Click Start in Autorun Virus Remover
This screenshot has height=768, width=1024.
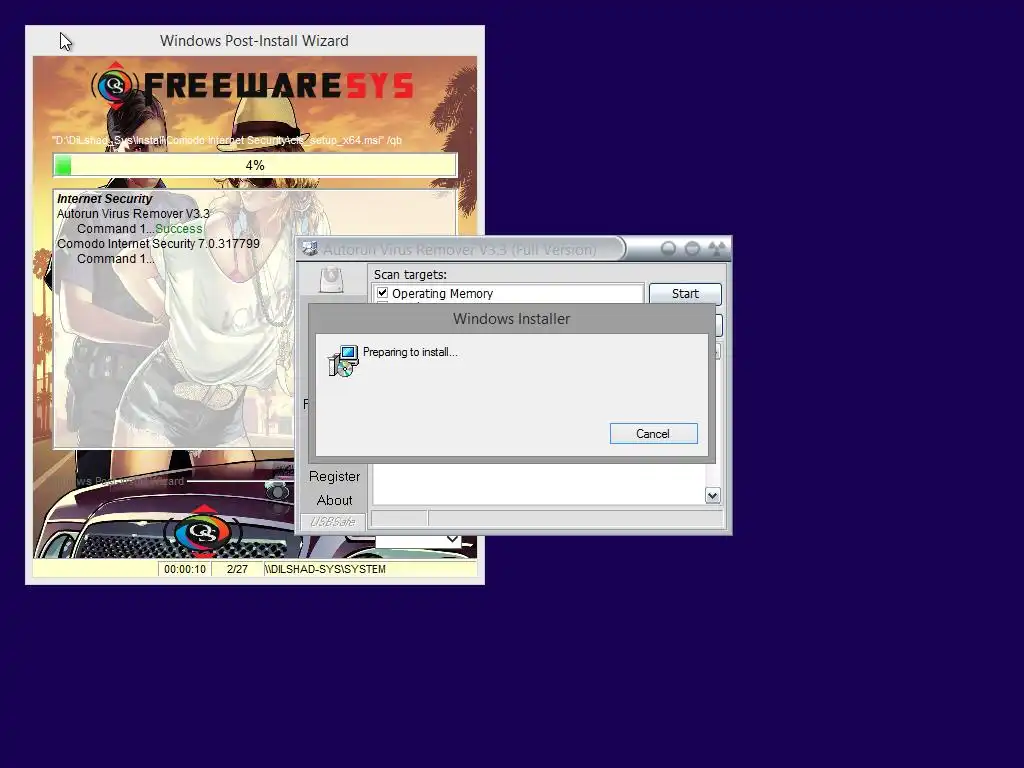pyautogui.click(x=685, y=293)
